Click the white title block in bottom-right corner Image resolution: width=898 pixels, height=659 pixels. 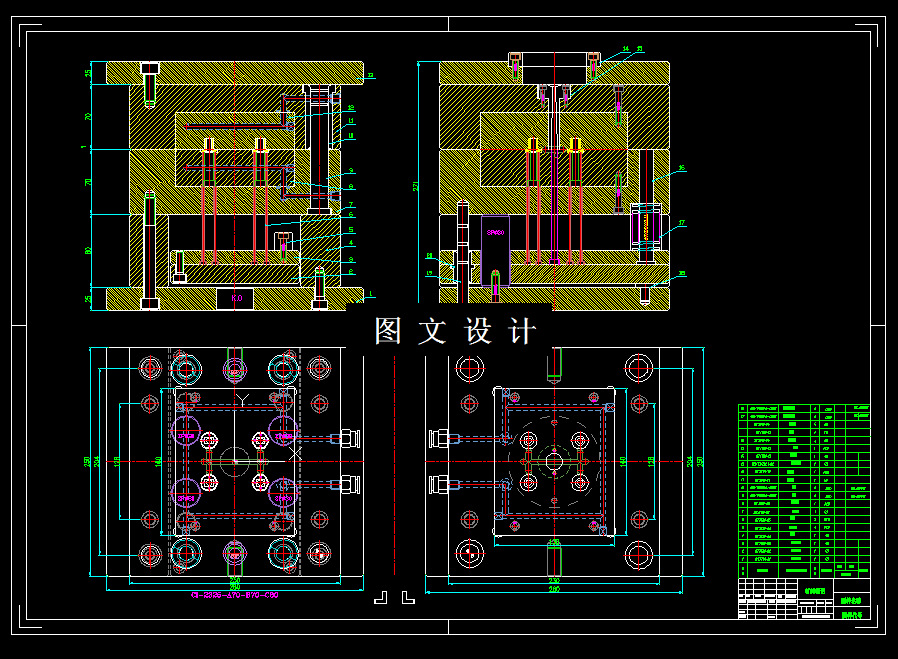point(804,599)
